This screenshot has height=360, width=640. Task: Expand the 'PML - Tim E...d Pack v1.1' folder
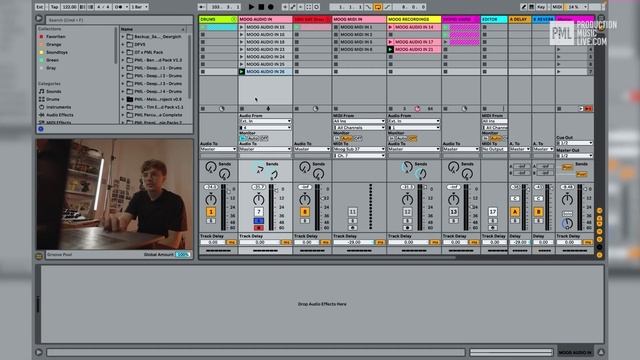coord(123,107)
